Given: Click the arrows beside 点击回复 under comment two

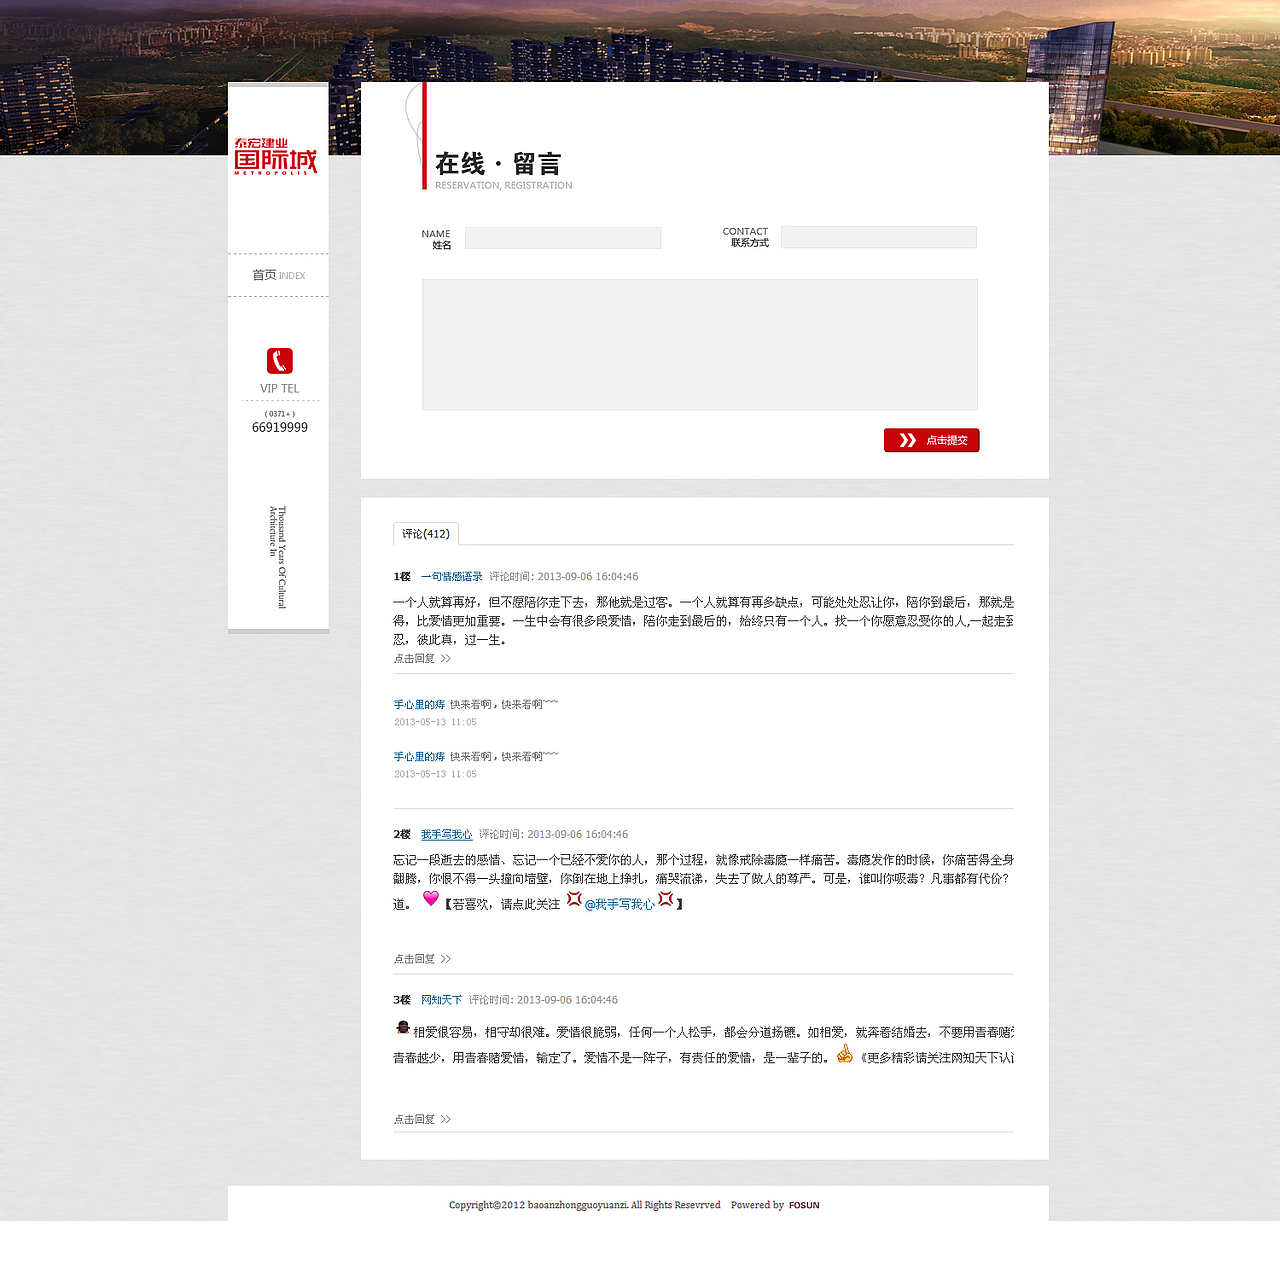Looking at the screenshot, I should [445, 958].
